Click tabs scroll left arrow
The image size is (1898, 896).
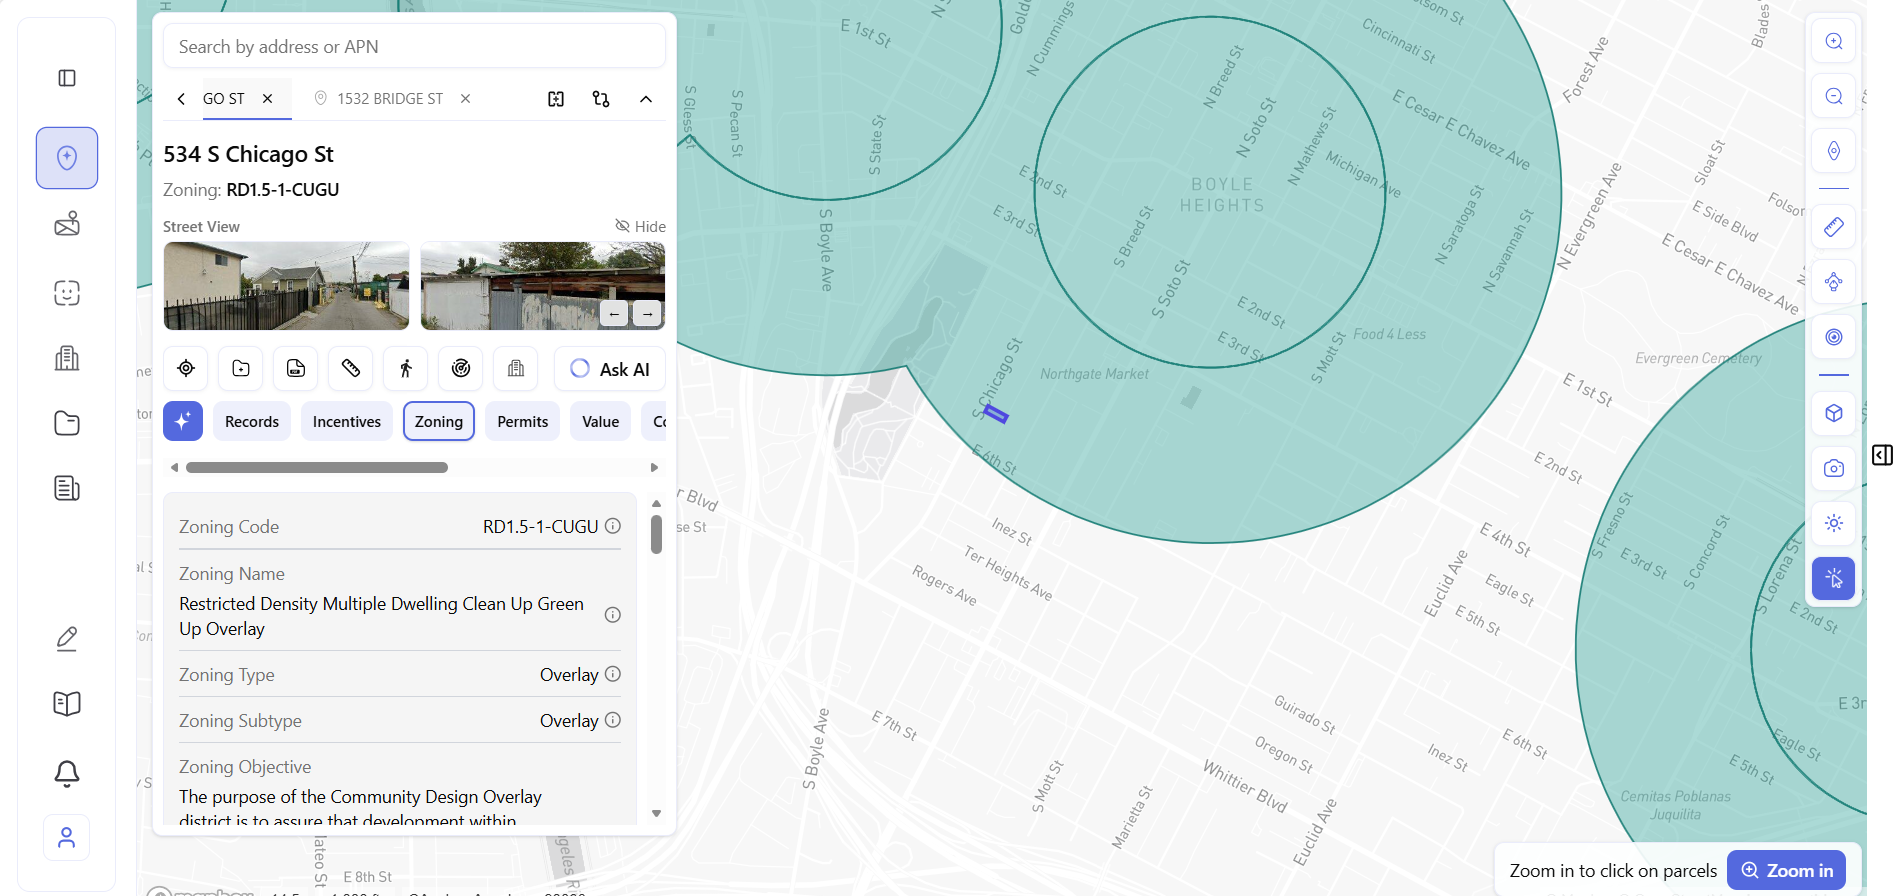click(x=174, y=467)
